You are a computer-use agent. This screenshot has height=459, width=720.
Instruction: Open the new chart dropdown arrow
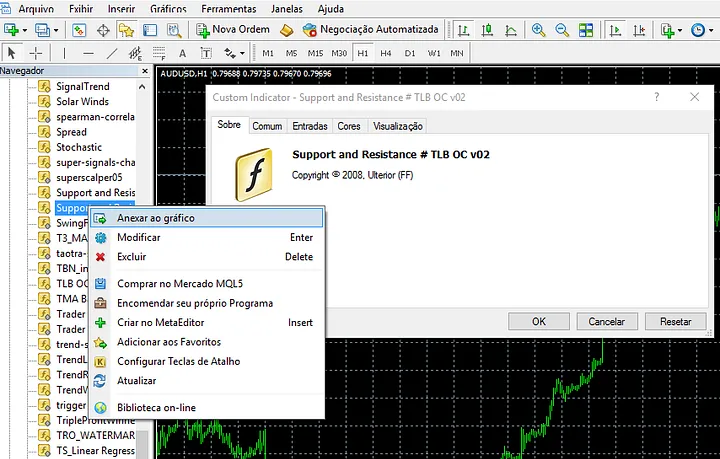point(24,30)
